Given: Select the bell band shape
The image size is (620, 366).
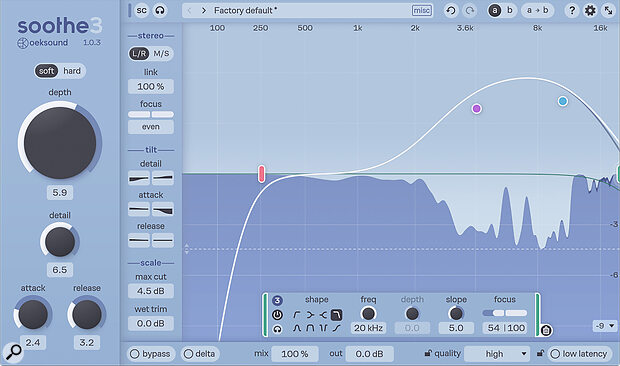Looking at the screenshot, I should (x=297, y=328).
